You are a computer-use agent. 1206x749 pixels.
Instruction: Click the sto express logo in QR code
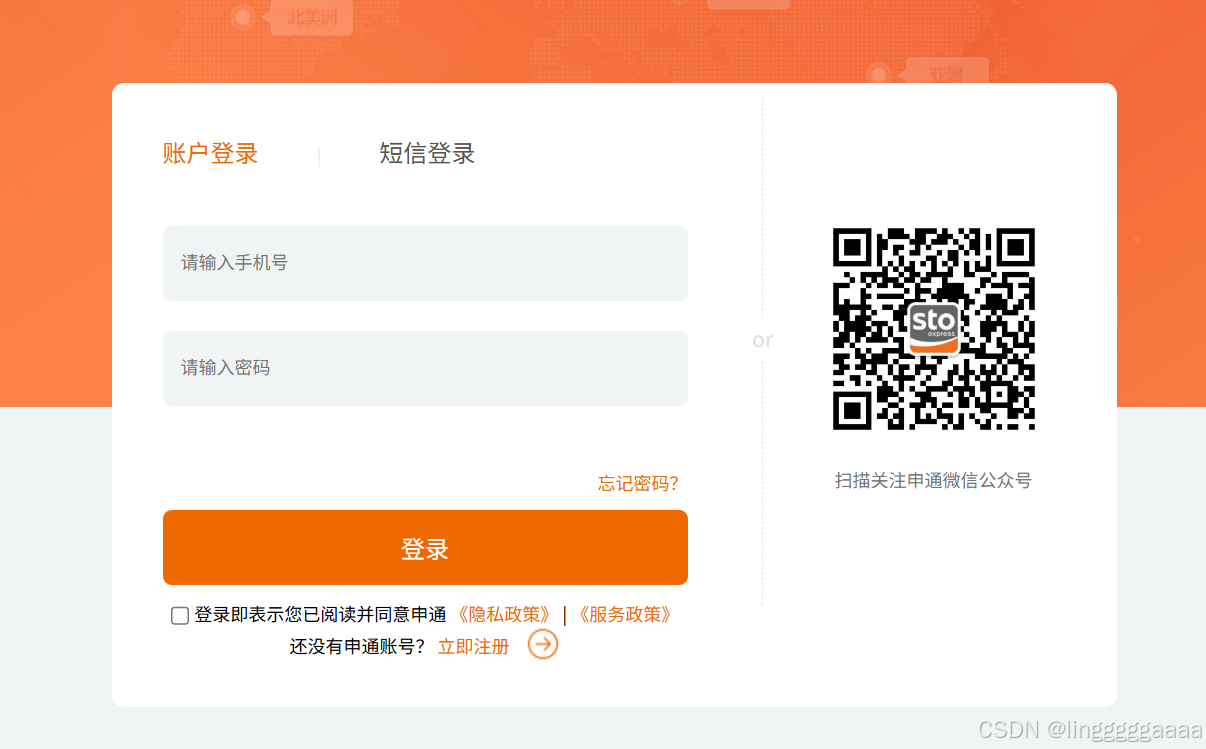(x=934, y=328)
